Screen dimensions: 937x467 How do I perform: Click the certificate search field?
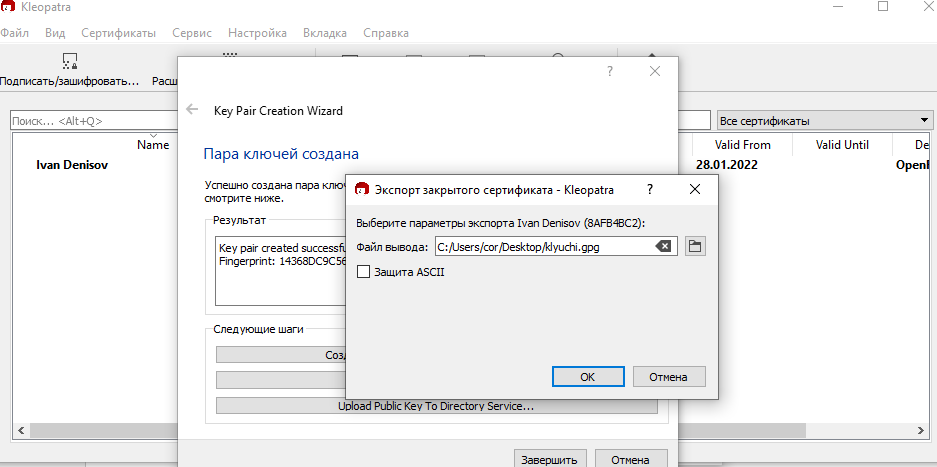pyautogui.click(x=94, y=121)
